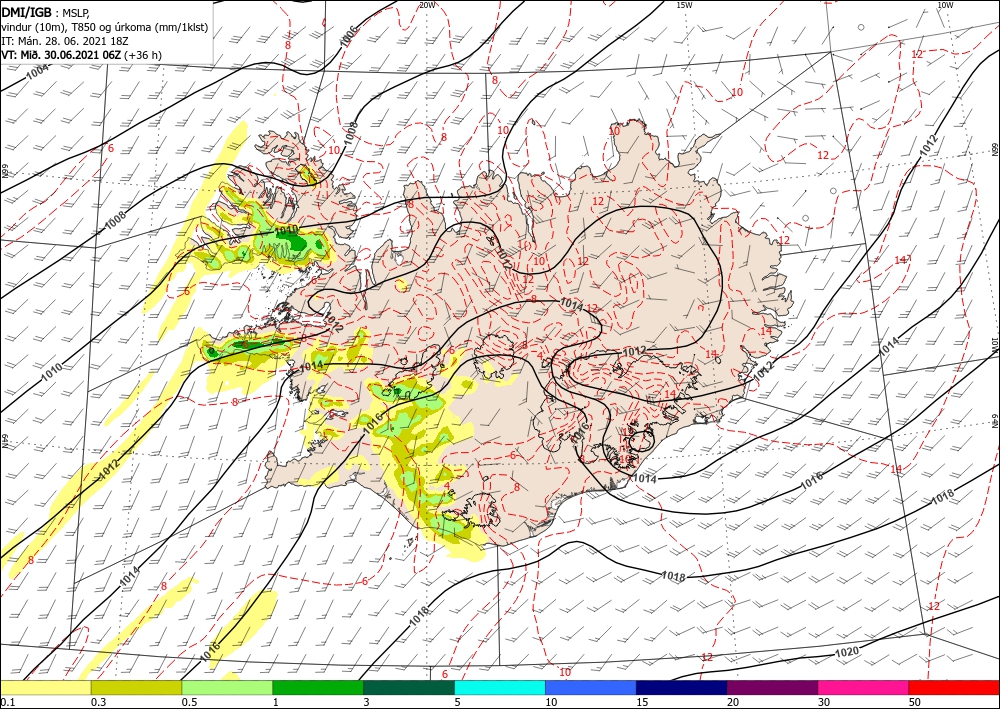Click the '30' legend scale value
This screenshot has height=709, width=1000.
click(824, 702)
